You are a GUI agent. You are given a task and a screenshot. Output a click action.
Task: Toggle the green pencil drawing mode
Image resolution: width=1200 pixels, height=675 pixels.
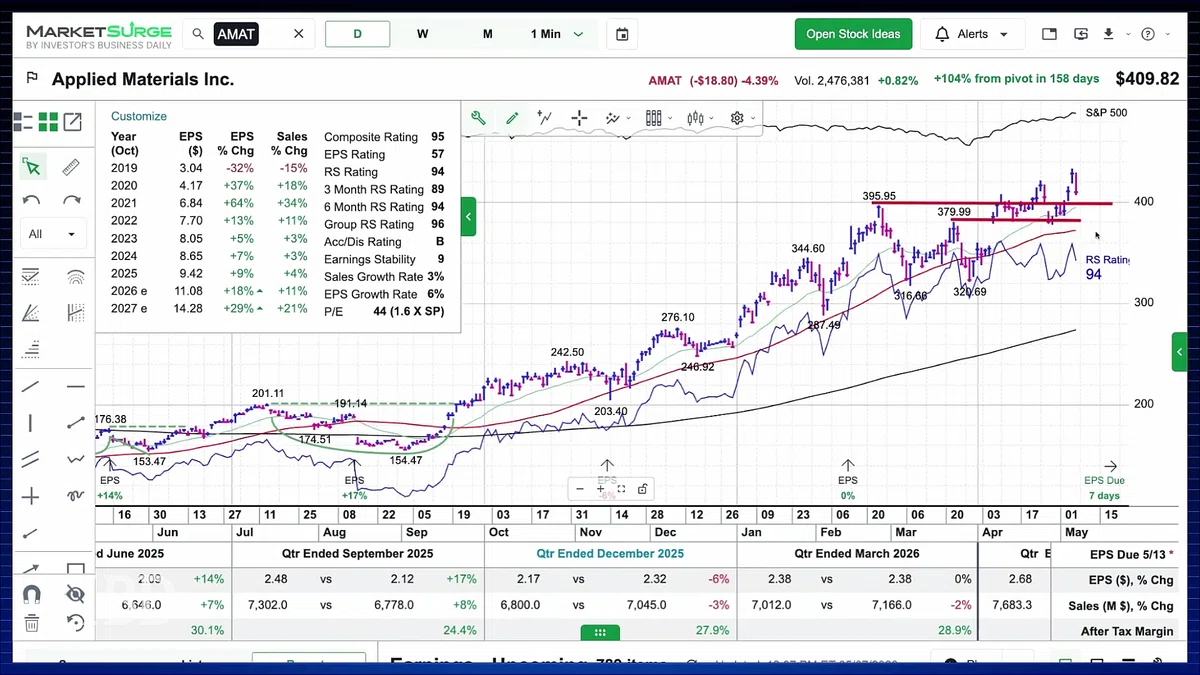(512, 118)
